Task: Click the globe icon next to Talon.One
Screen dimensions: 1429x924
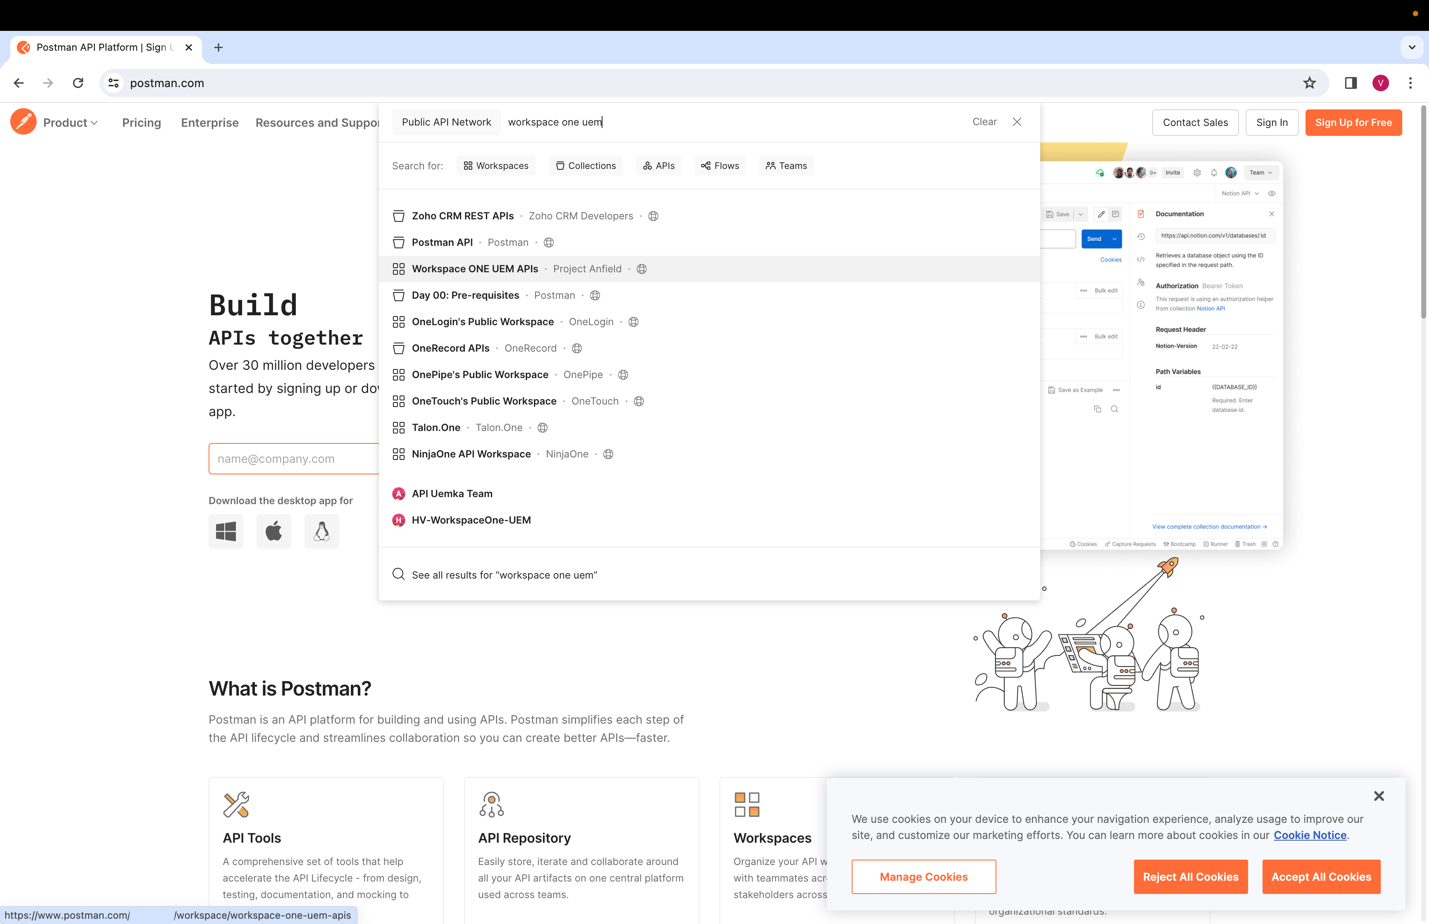Action: (542, 427)
